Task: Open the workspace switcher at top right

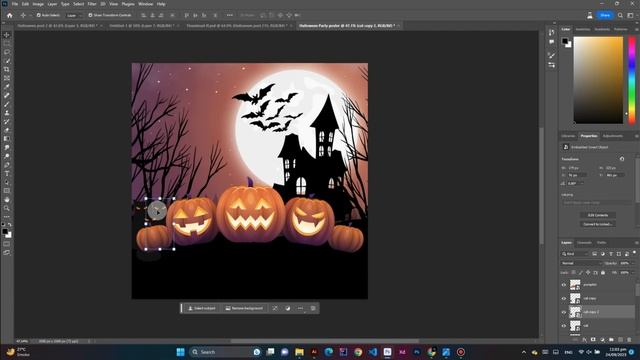Action: [x=630, y=15]
